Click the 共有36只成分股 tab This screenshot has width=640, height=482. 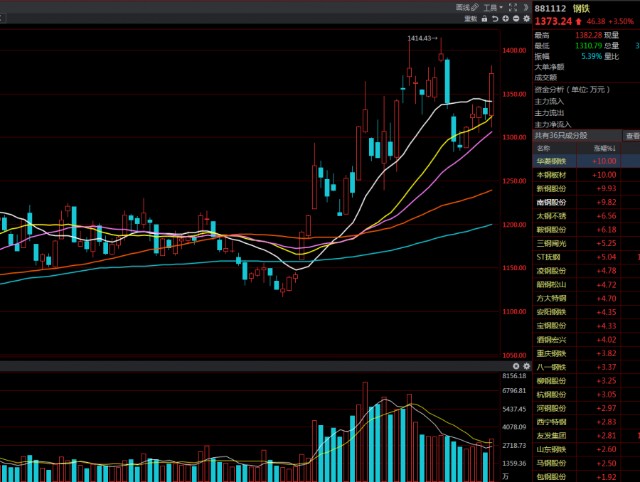pos(561,135)
